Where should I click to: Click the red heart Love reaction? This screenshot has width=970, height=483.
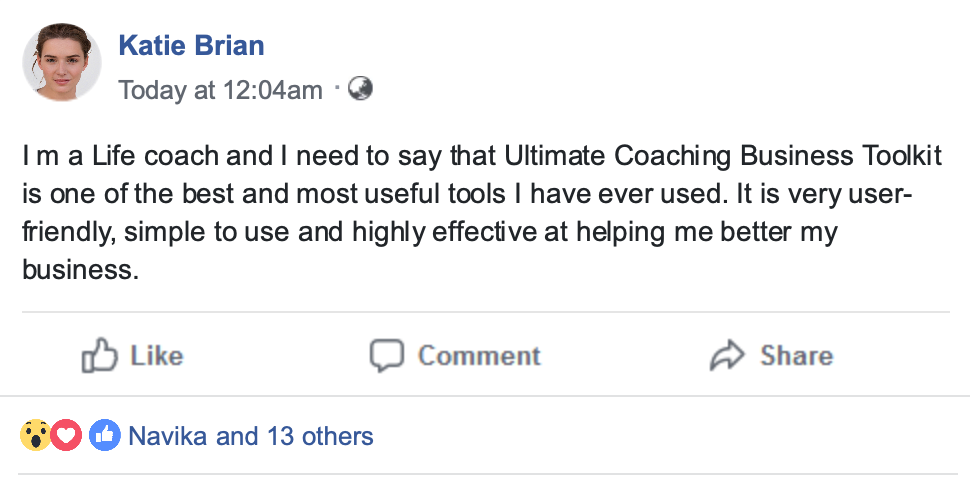click(x=66, y=436)
